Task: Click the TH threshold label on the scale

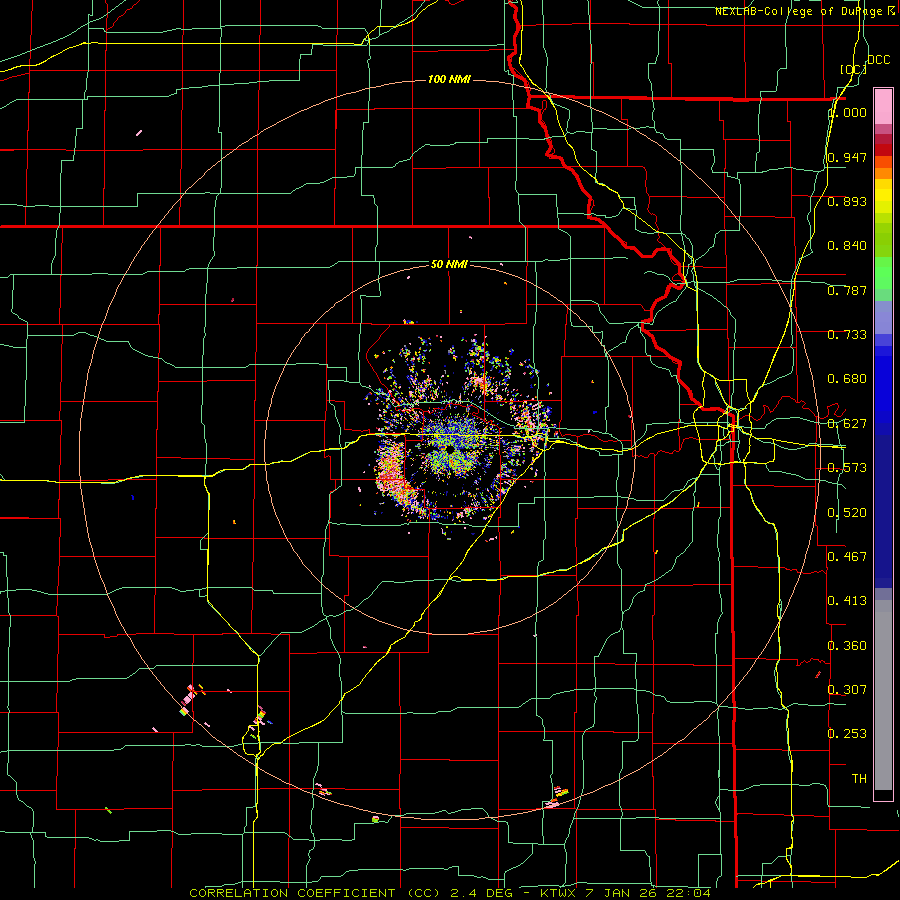Action: pyautogui.click(x=859, y=779)
